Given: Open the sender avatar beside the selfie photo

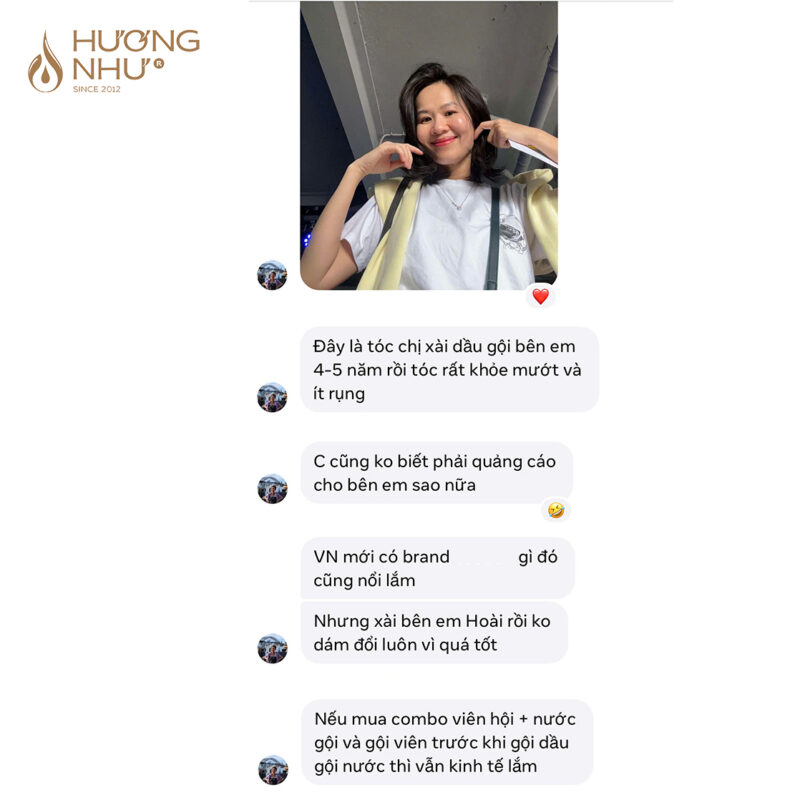Looking at the screenshot, I should coord(272,275).
